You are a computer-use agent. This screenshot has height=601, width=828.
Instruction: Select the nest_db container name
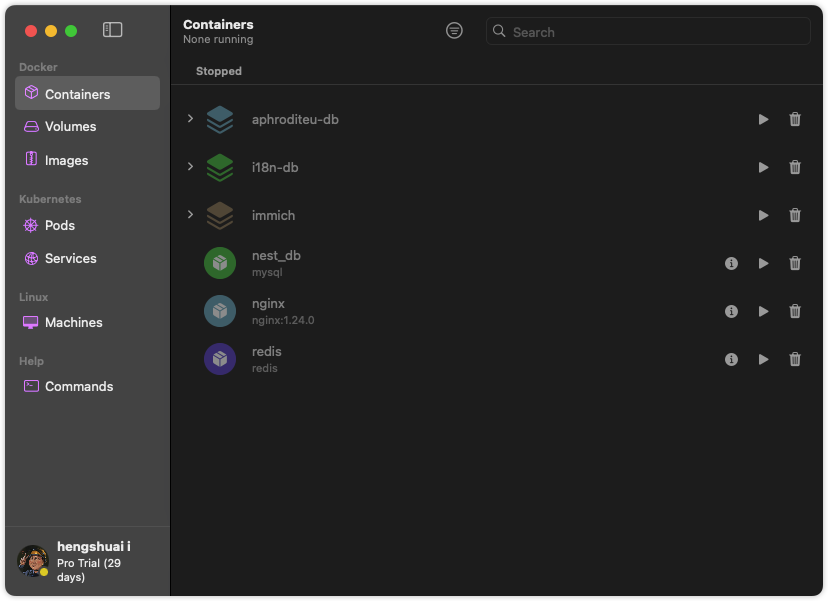coord(276,256)
